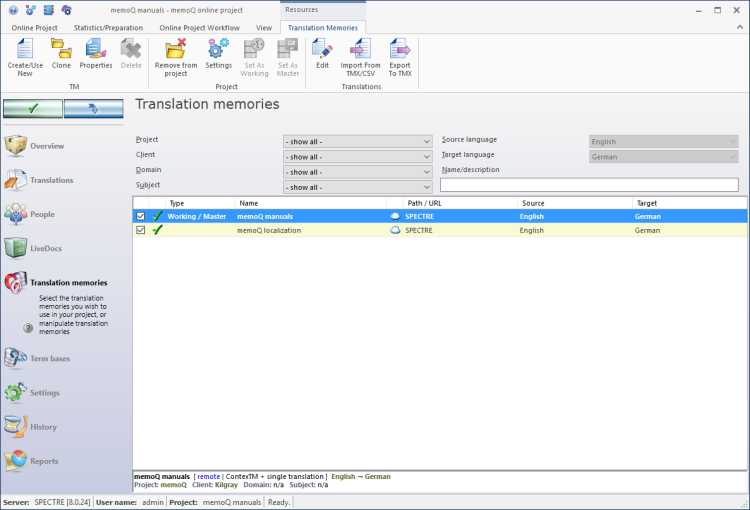Open the History pane
750x510 pixels.
pyautogui.click(x=30, y=427)
